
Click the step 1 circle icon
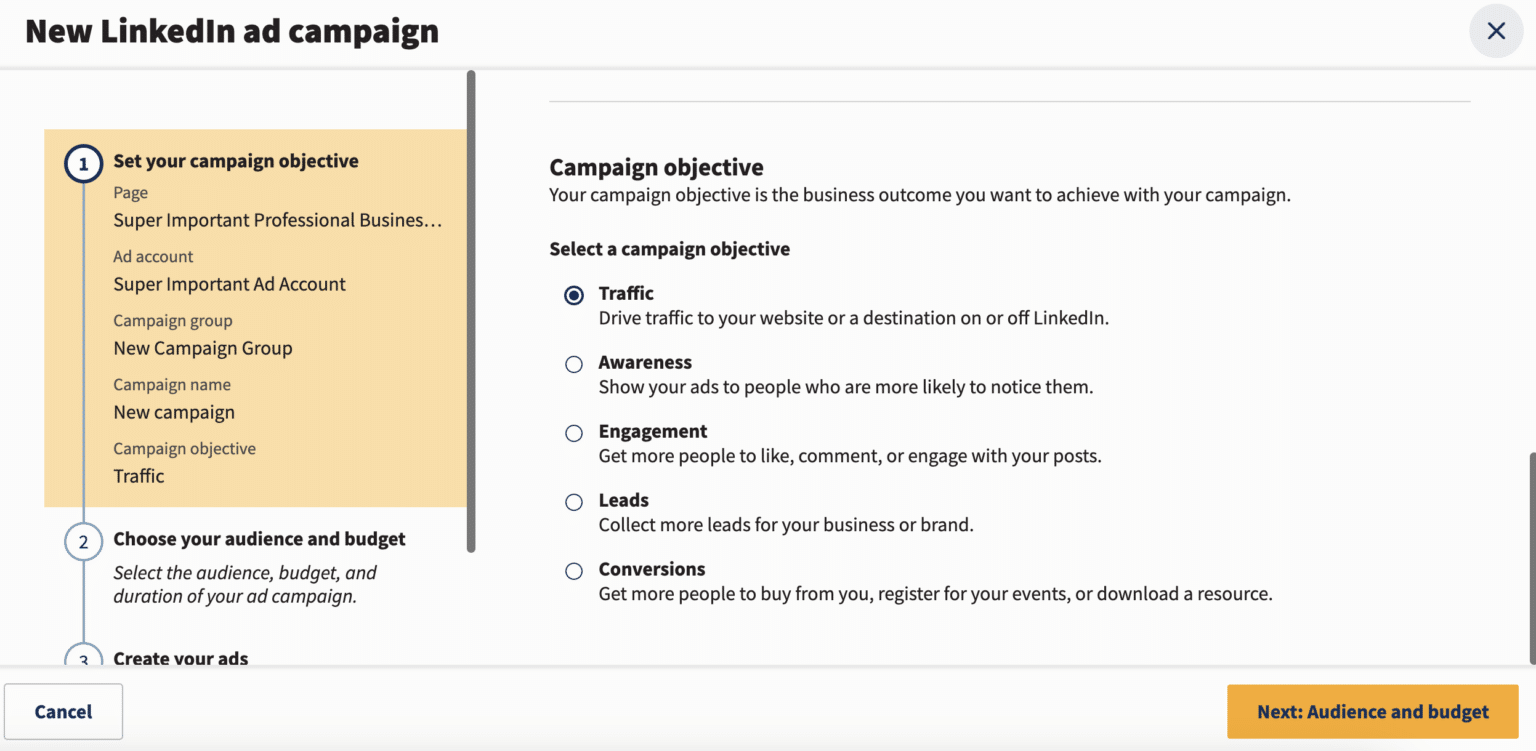click(83, 163)
